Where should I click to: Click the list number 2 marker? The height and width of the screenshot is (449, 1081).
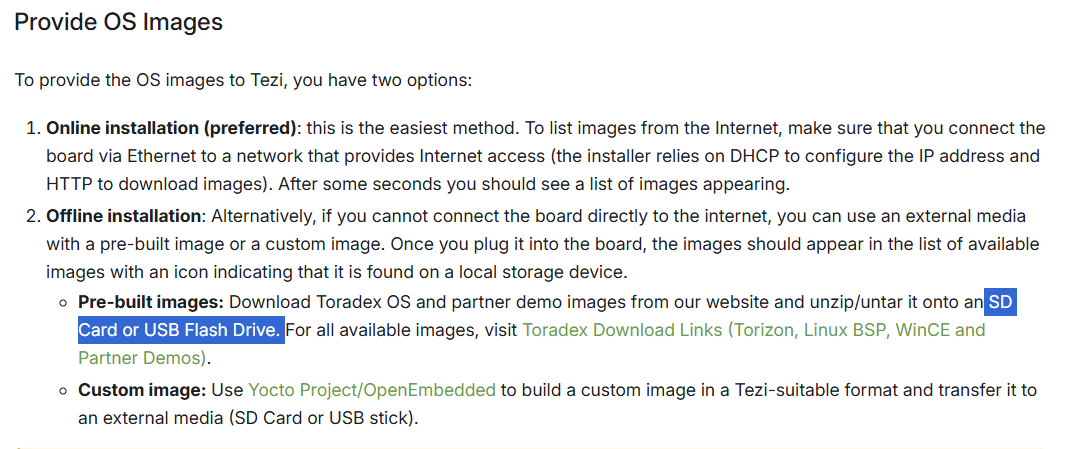(33, 216)
